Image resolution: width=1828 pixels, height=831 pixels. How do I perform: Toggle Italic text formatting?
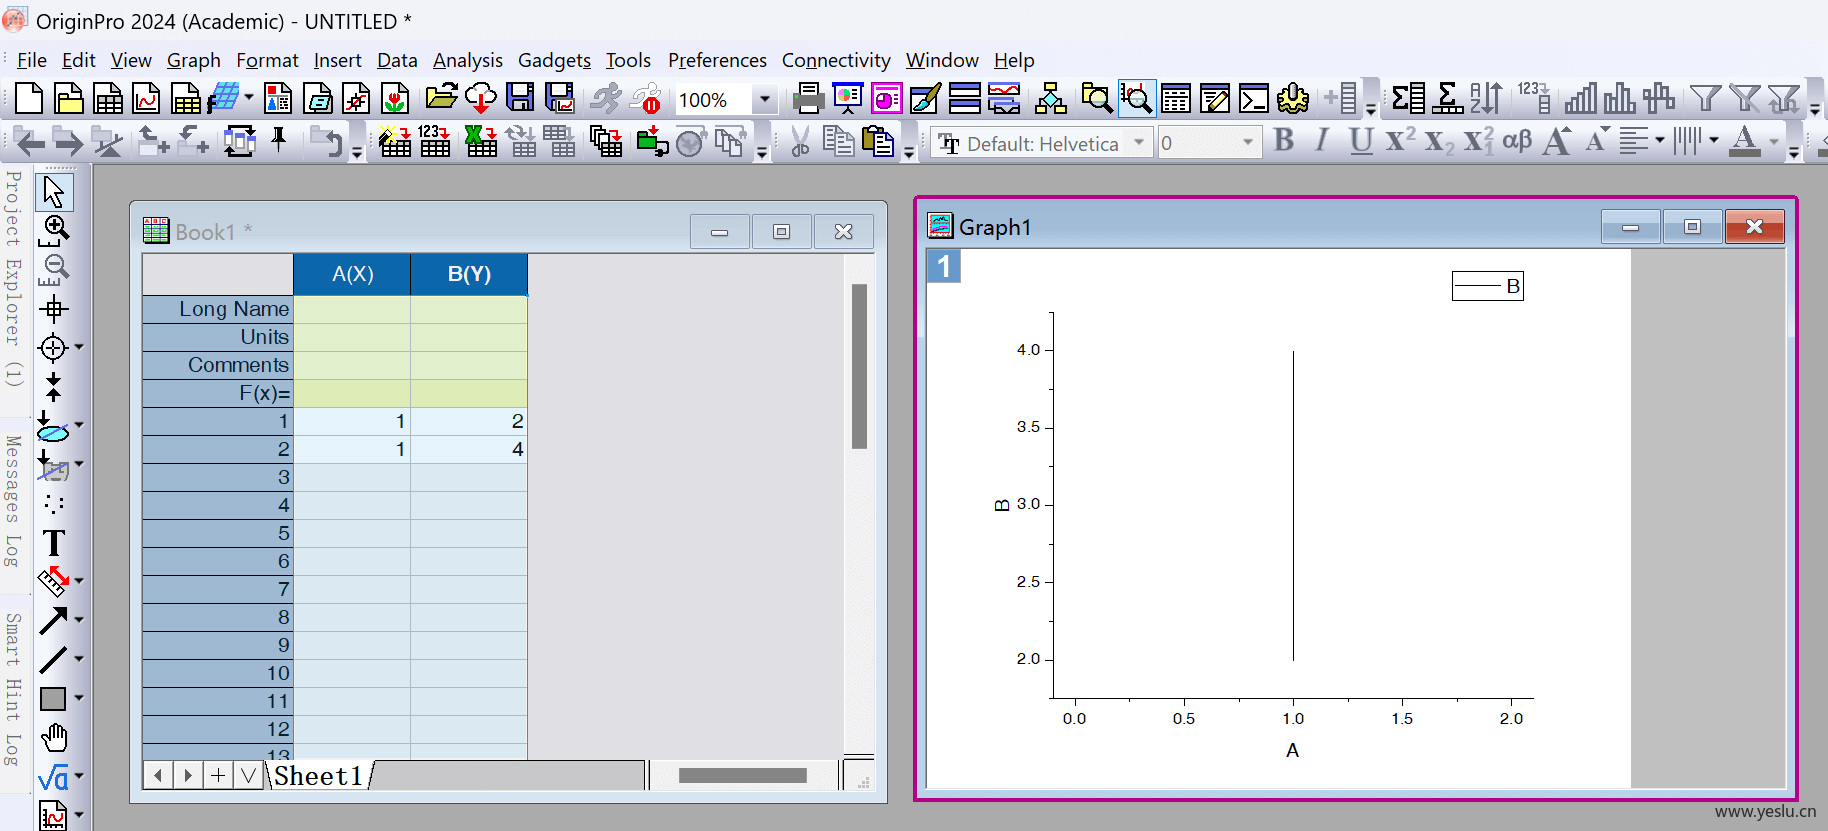click(x=1322, y=141)
